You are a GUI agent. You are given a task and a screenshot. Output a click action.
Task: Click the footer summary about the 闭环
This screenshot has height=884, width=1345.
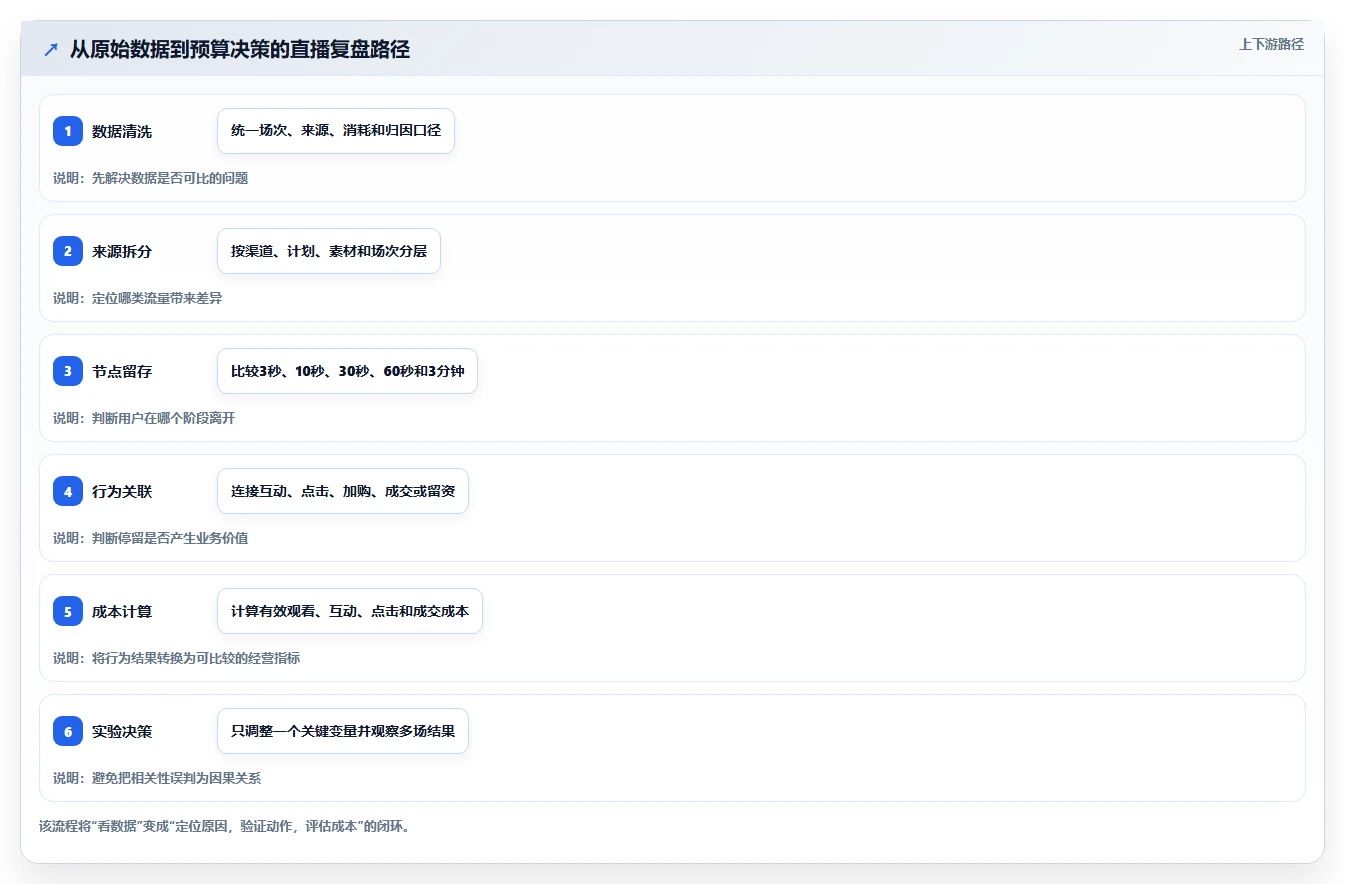(224, 826)
